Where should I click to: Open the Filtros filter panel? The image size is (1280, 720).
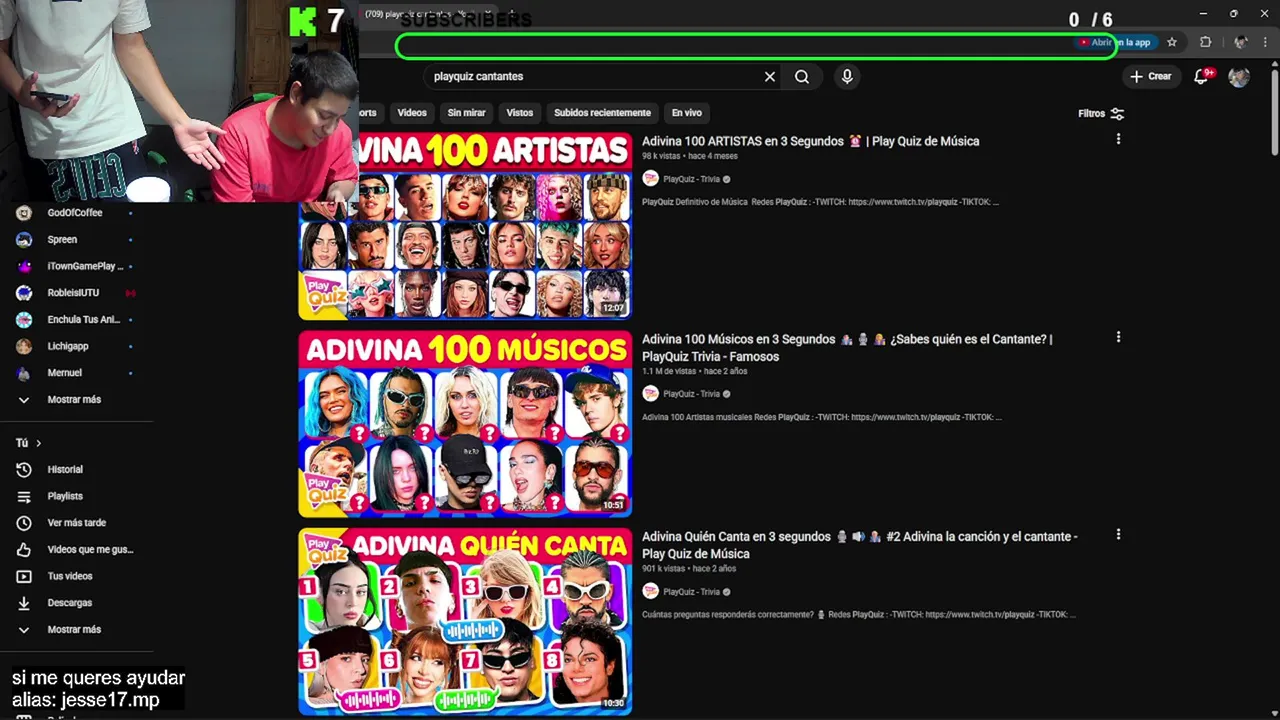(1101, 113)
